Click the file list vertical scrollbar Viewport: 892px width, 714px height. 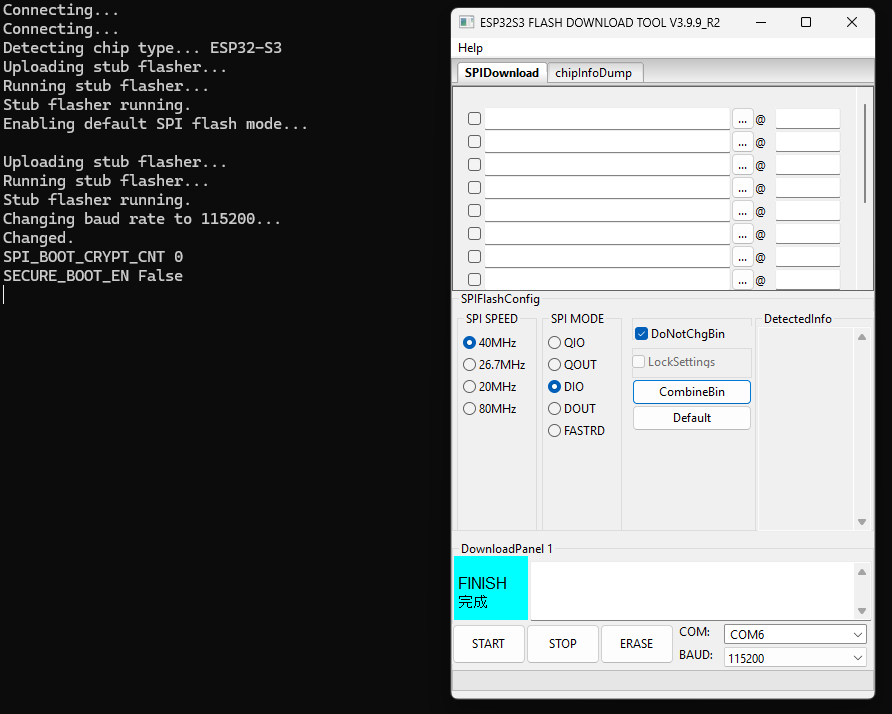(865, 154)
